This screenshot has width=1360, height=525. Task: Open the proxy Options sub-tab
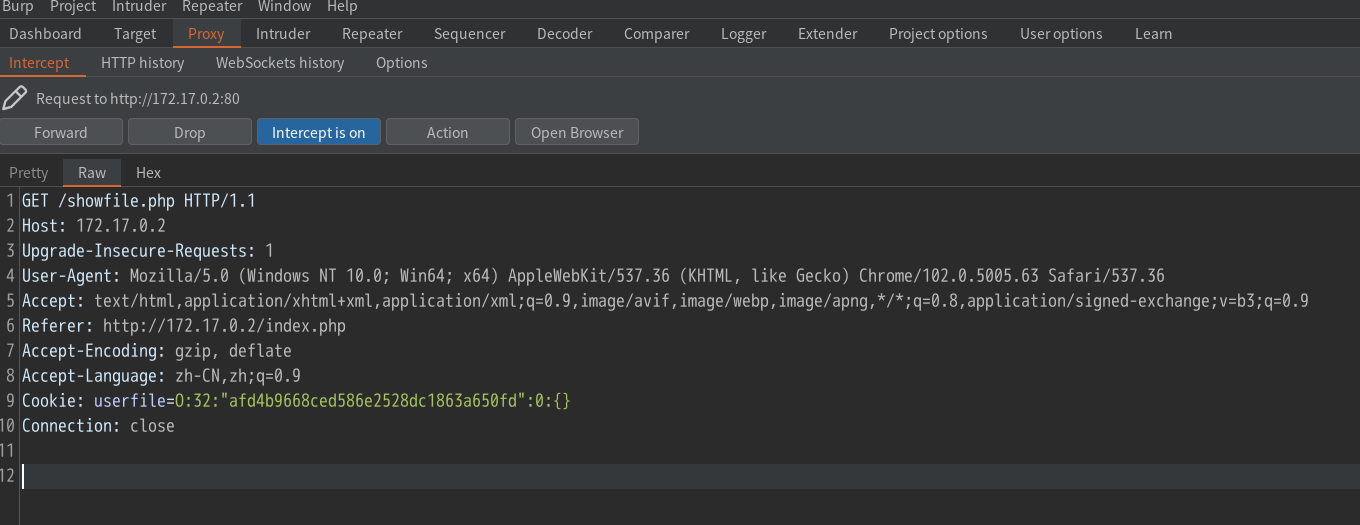(x=401, y=63)
